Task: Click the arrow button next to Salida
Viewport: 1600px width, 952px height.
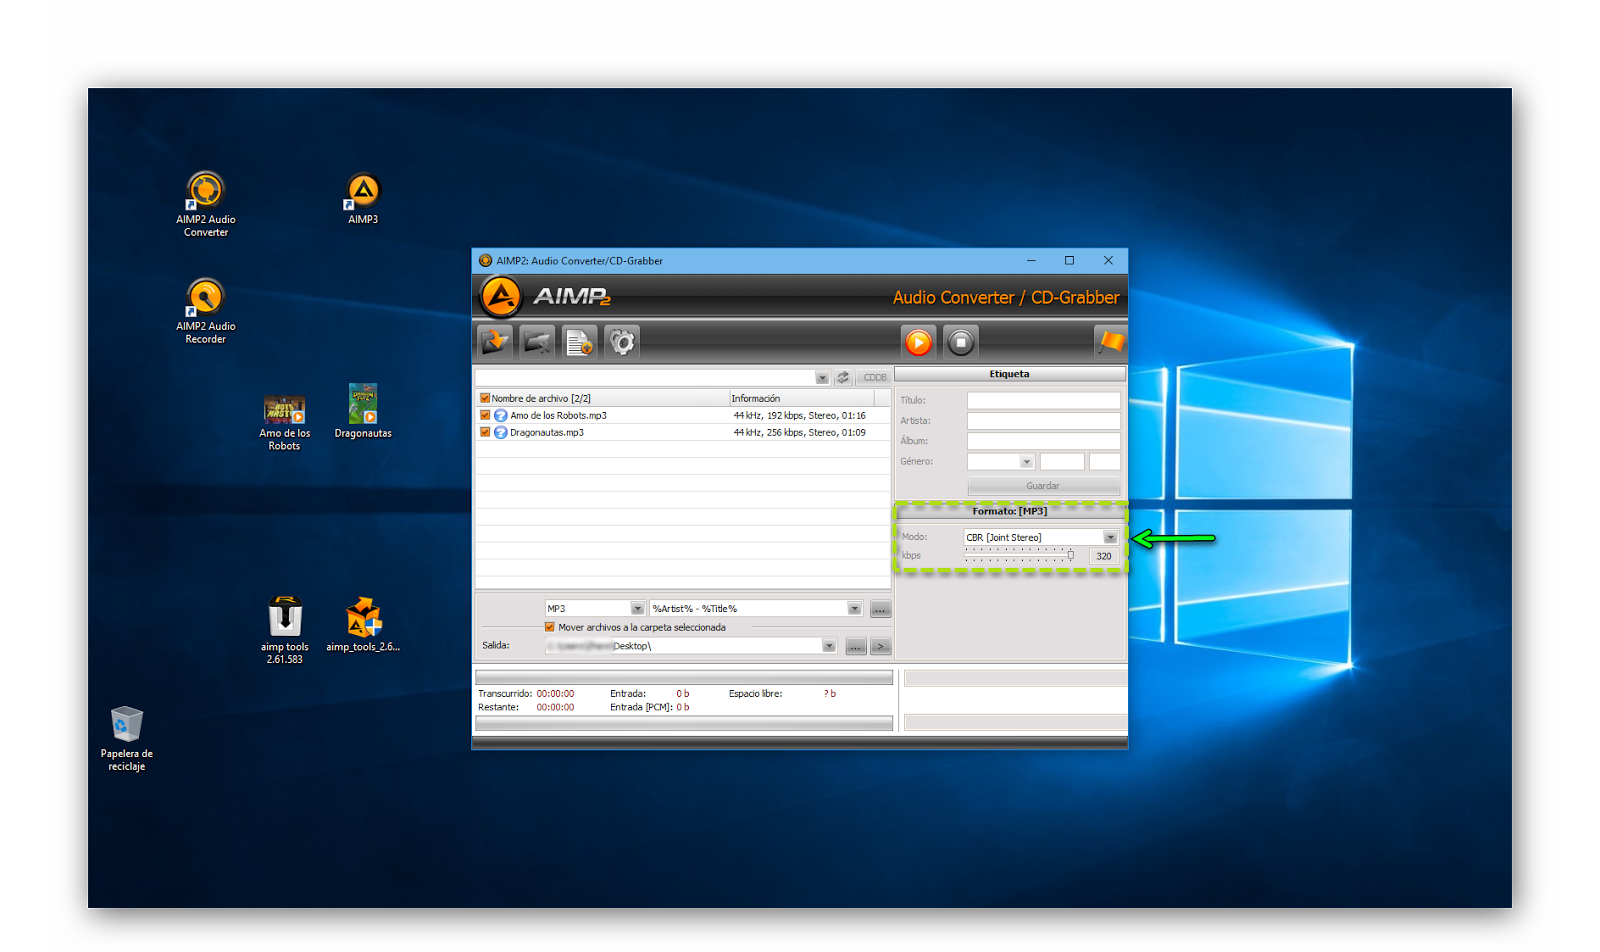Action: (880, 646)
